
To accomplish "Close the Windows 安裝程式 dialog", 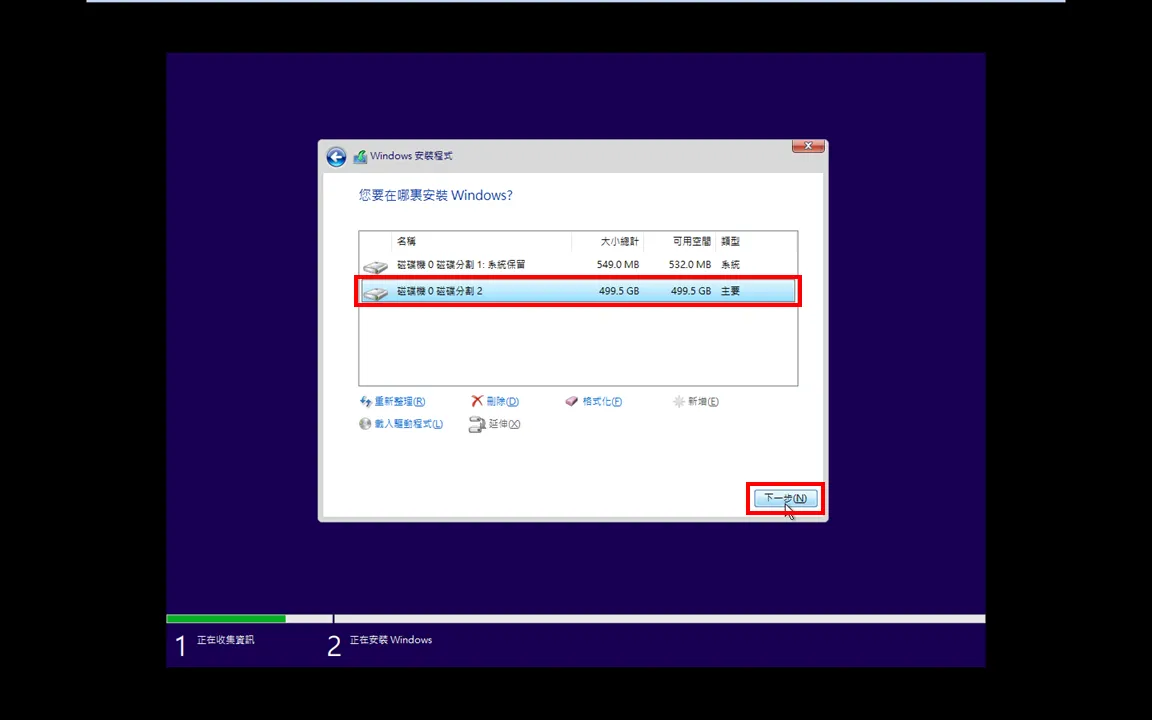I will tap(808, 146).
